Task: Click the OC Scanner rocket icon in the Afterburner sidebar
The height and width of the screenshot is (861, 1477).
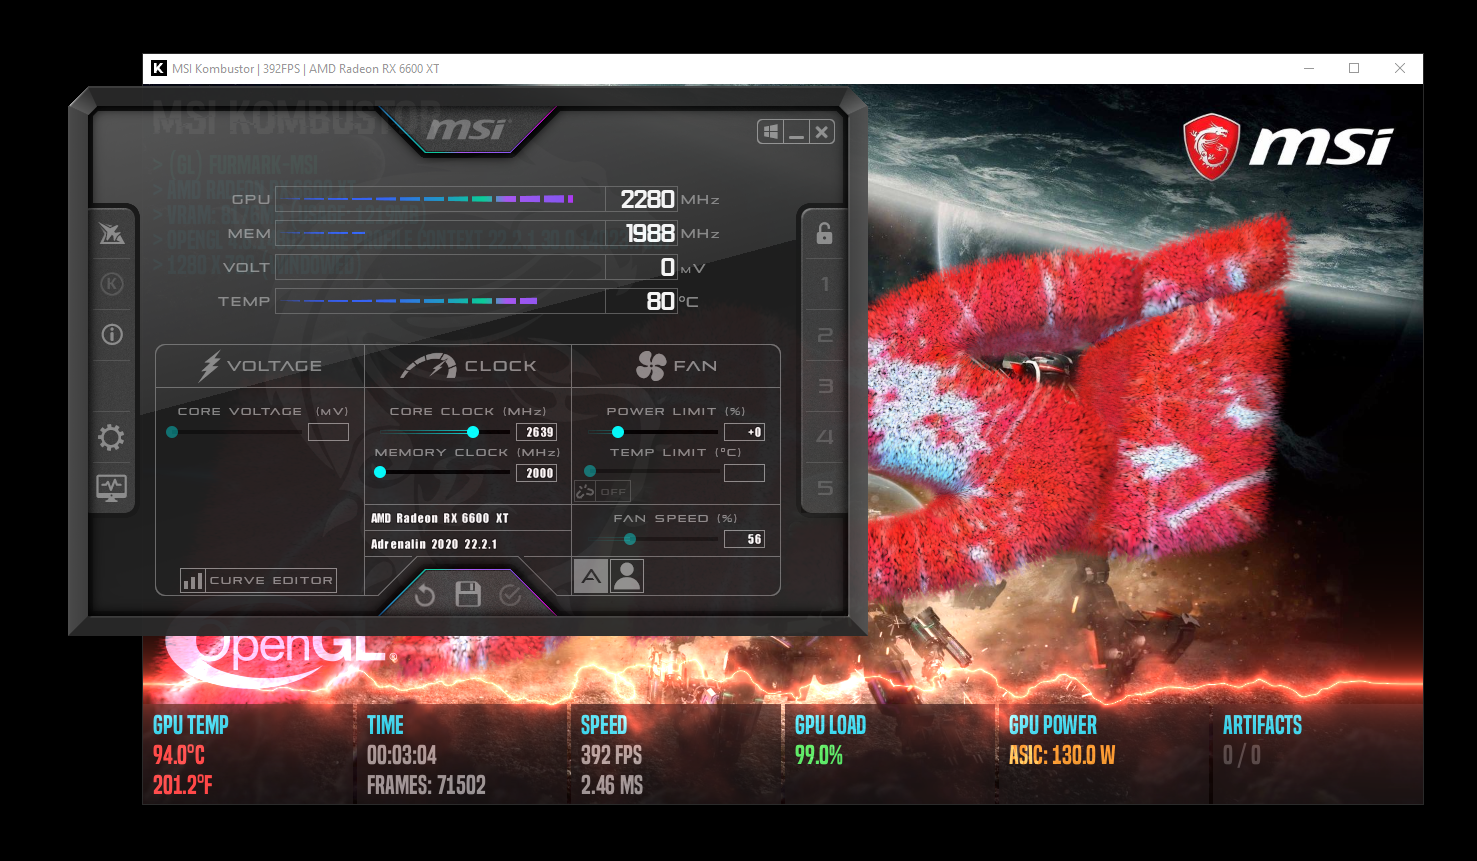Action: (x=112, y=233)
